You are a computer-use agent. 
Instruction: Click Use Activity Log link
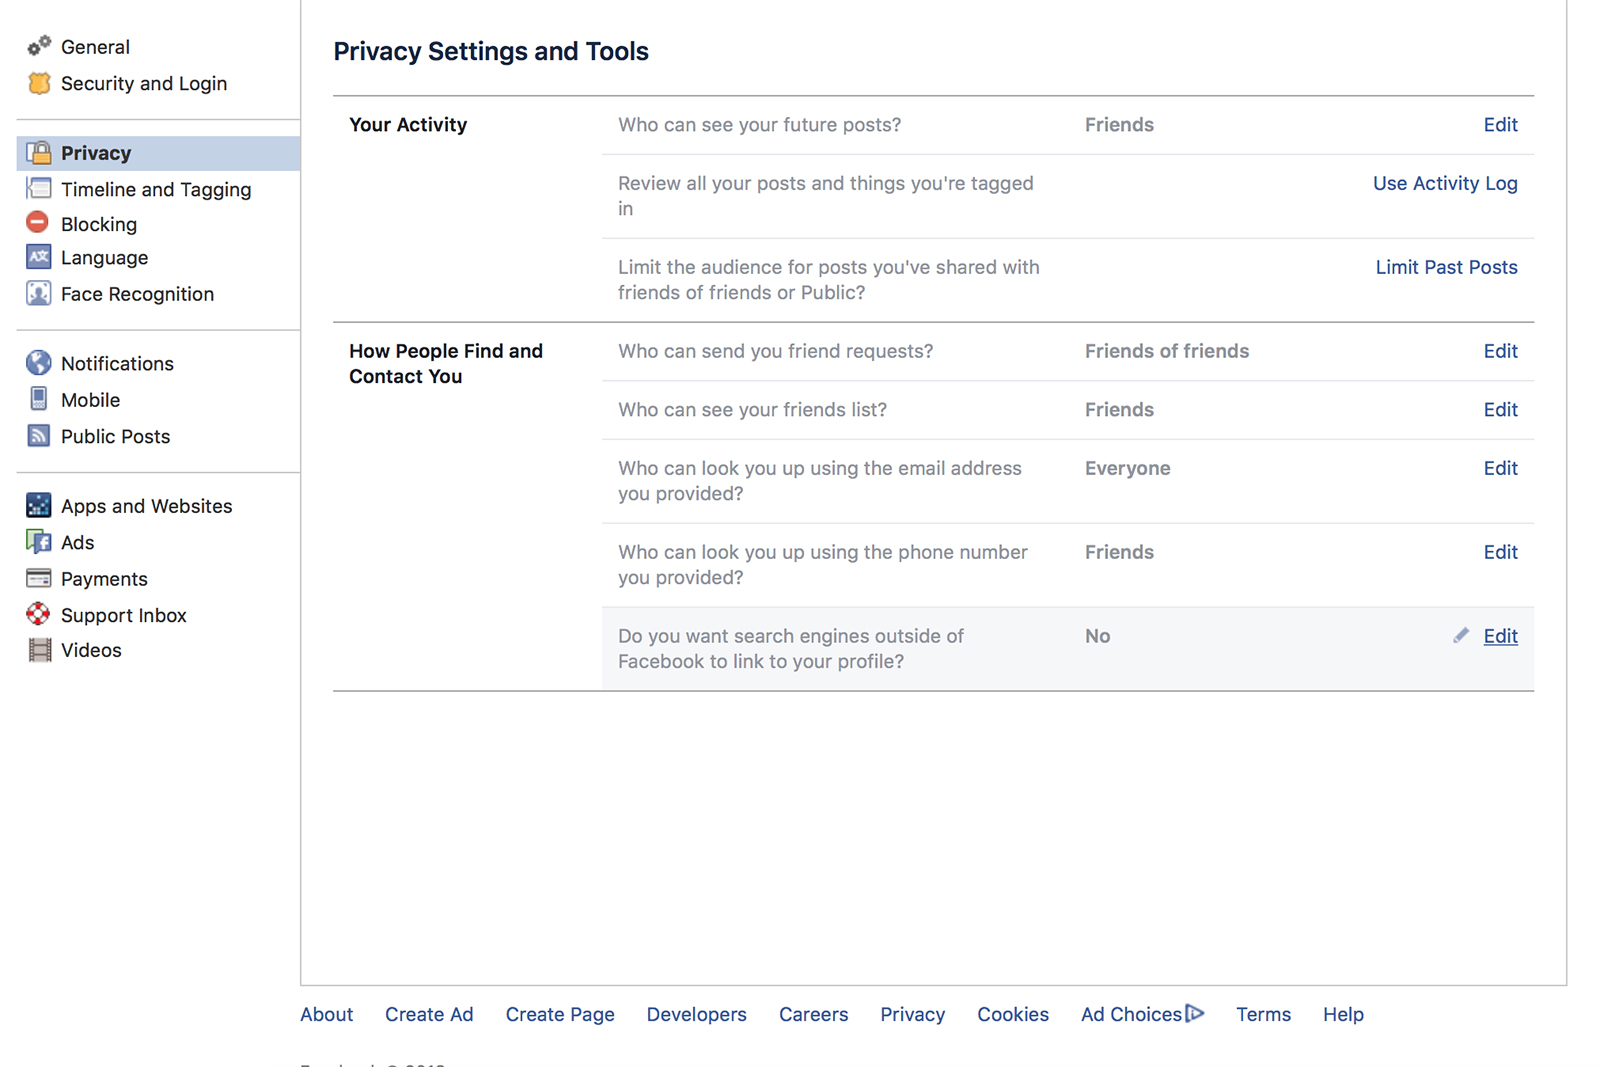[1445, 183]
